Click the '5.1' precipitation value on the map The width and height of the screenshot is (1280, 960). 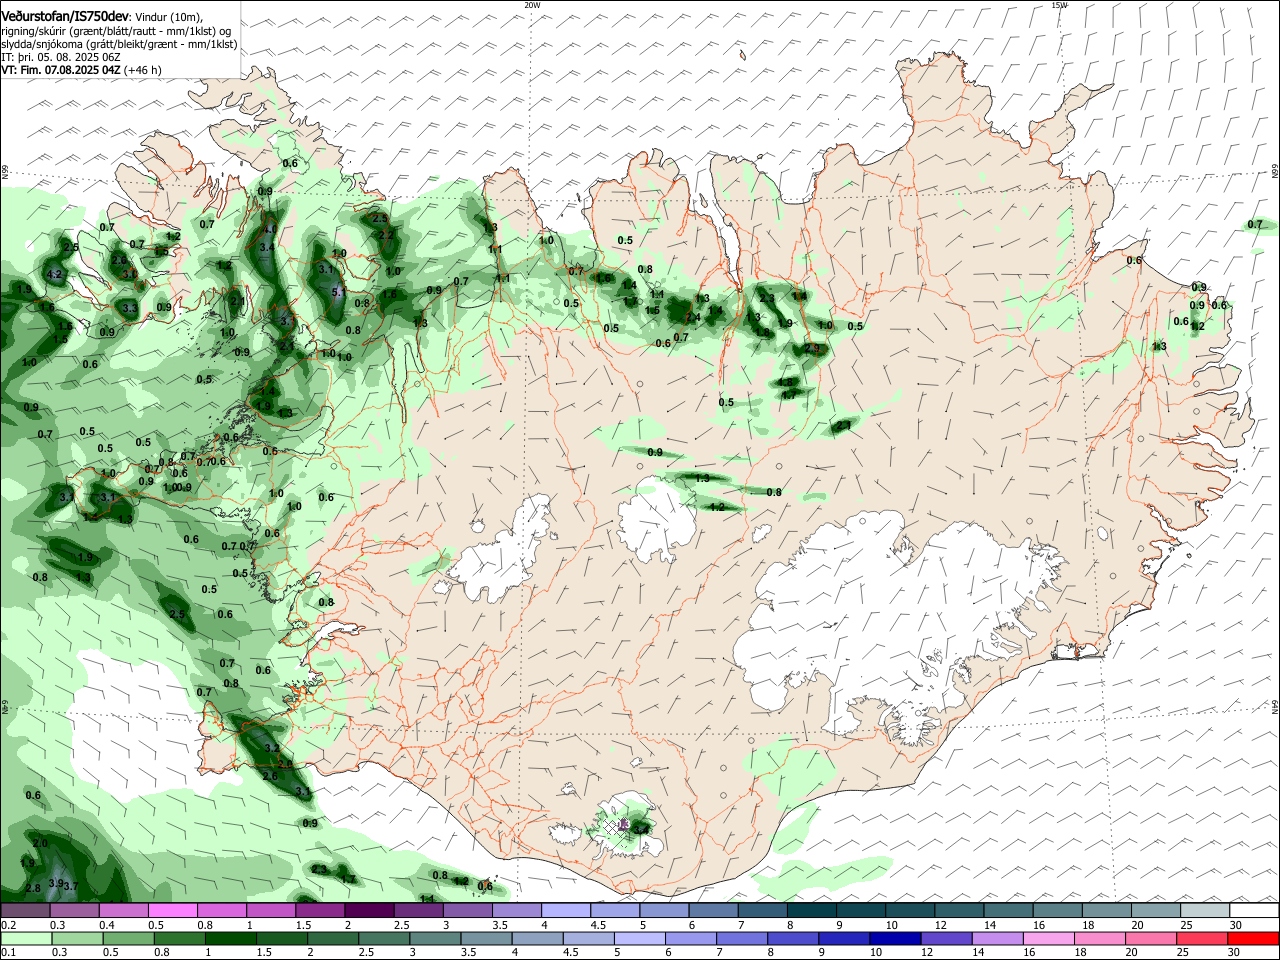point(338,292)
